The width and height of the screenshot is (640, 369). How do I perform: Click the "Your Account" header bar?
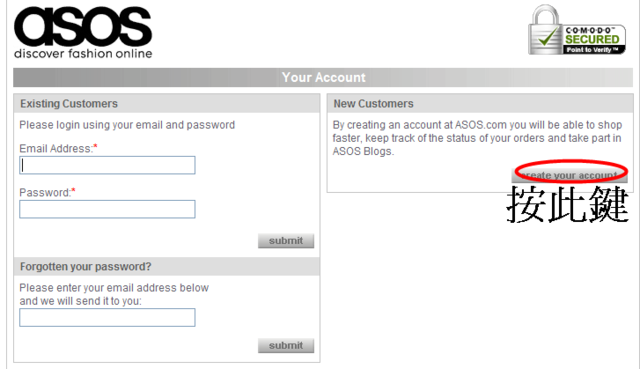click(323, 77)
